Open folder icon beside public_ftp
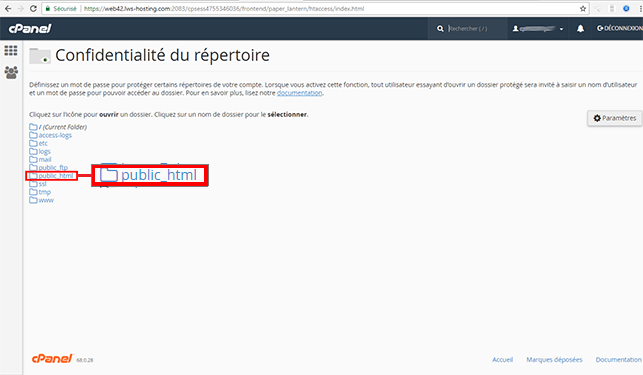Image resolution: width=643 pixels, height=375 pixels. pos(33,167)
